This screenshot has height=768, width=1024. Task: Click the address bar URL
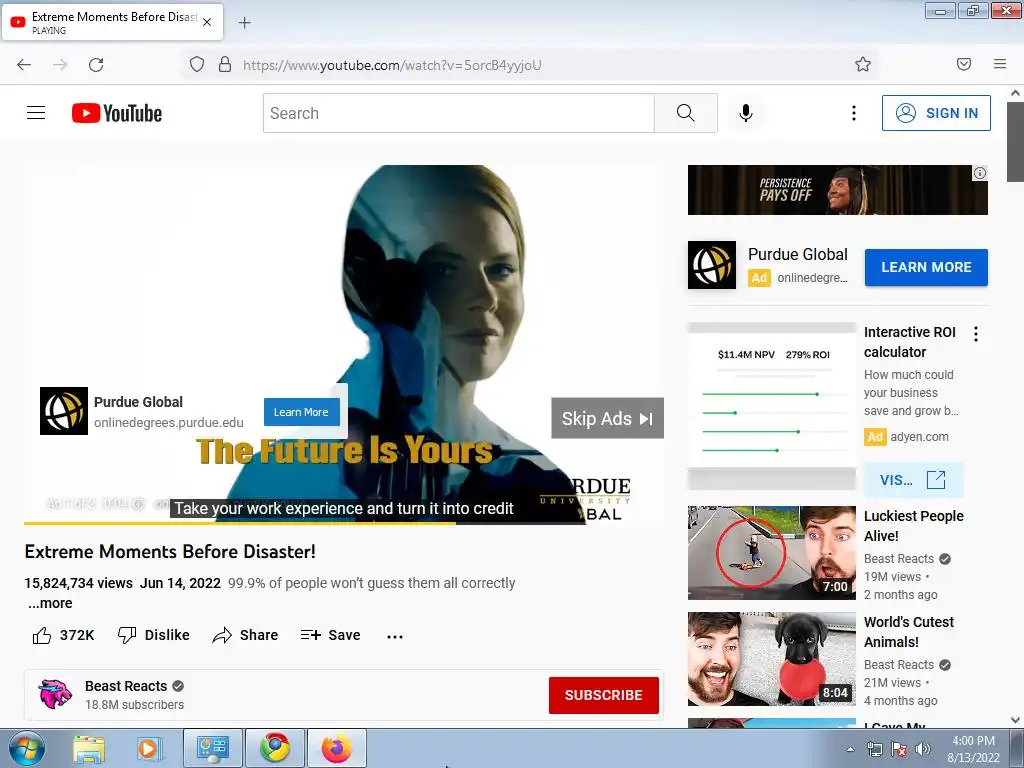[392, 65]
